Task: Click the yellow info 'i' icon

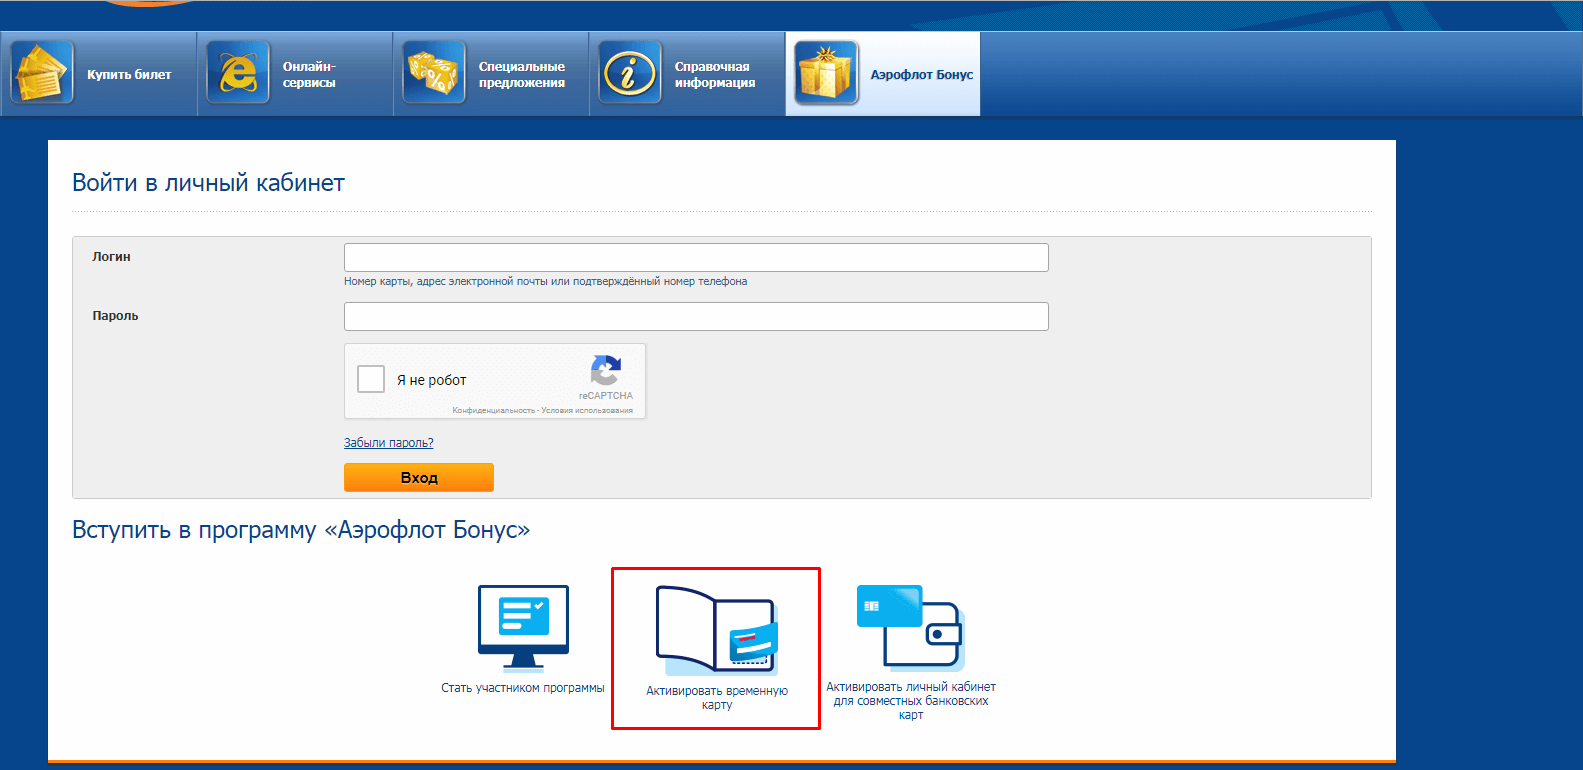Action: point(630,73)
